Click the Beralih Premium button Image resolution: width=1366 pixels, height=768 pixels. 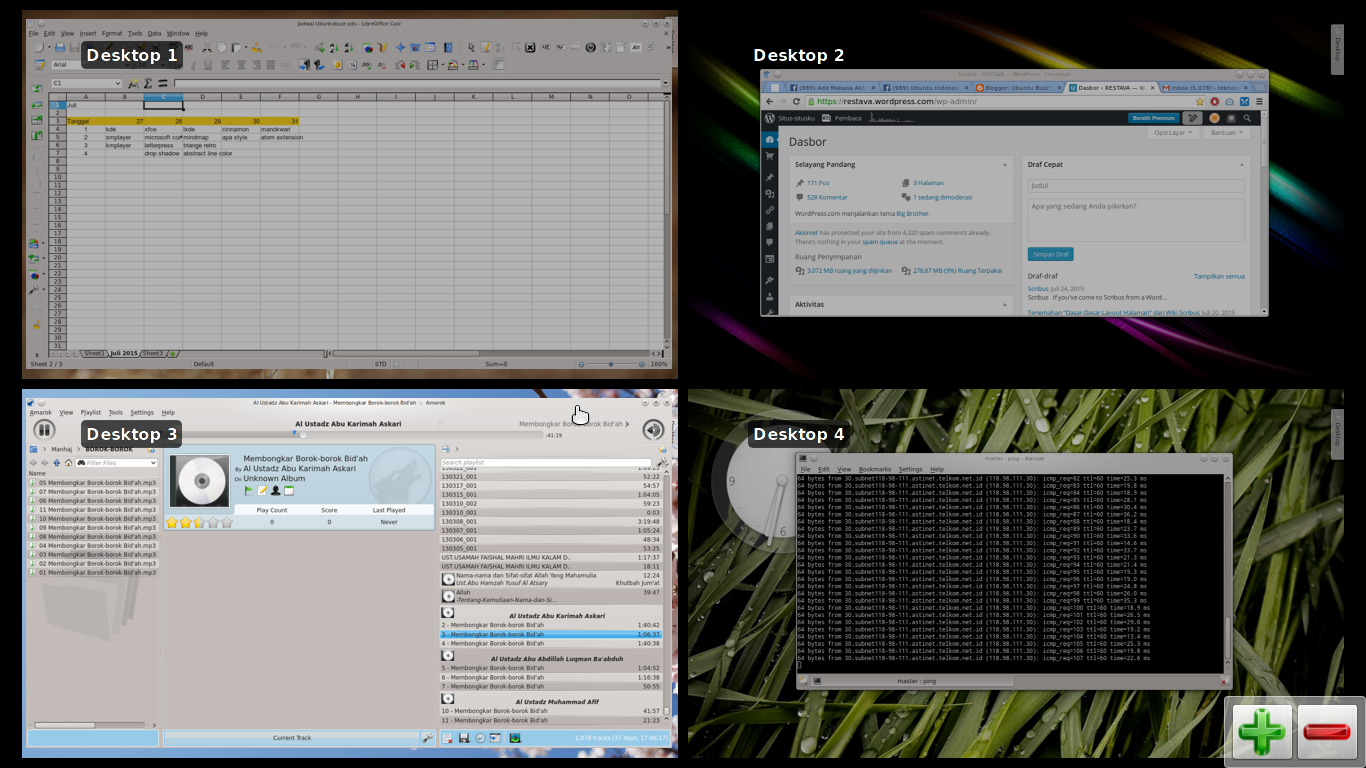pyautogui.click(x=1153, y=117)
